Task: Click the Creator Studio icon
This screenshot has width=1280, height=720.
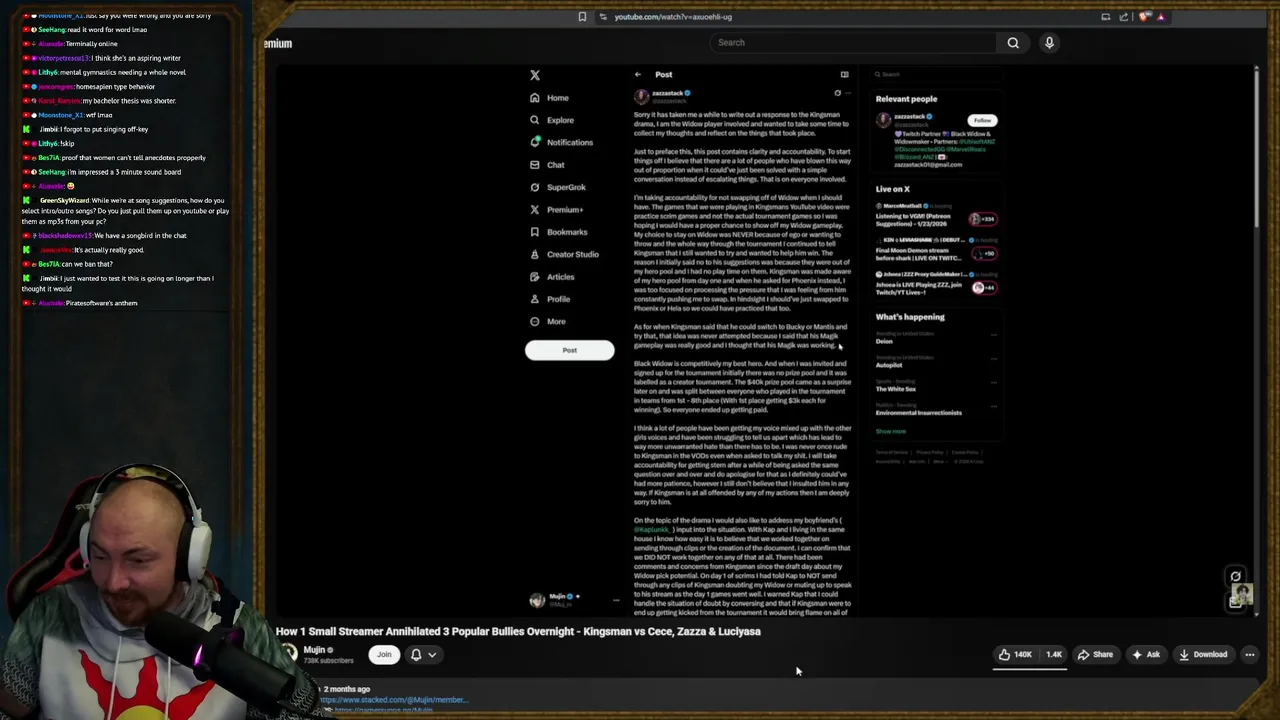Action: click(x=535, y=254)
